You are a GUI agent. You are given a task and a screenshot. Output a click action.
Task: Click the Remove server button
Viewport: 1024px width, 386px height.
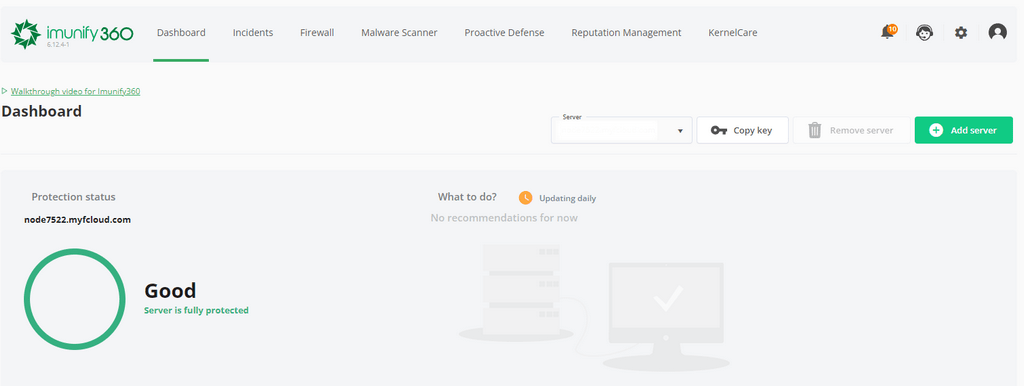pos(852,130)
